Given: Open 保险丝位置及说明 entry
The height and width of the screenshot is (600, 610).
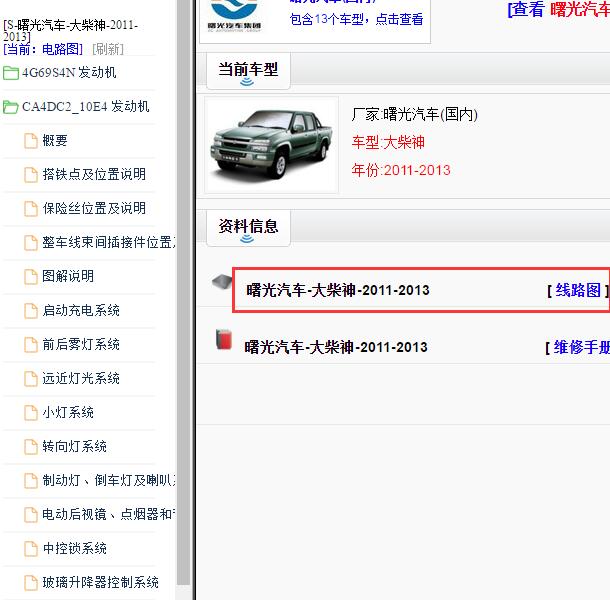Looking at the screenshot, I should [x=94, y=208].
